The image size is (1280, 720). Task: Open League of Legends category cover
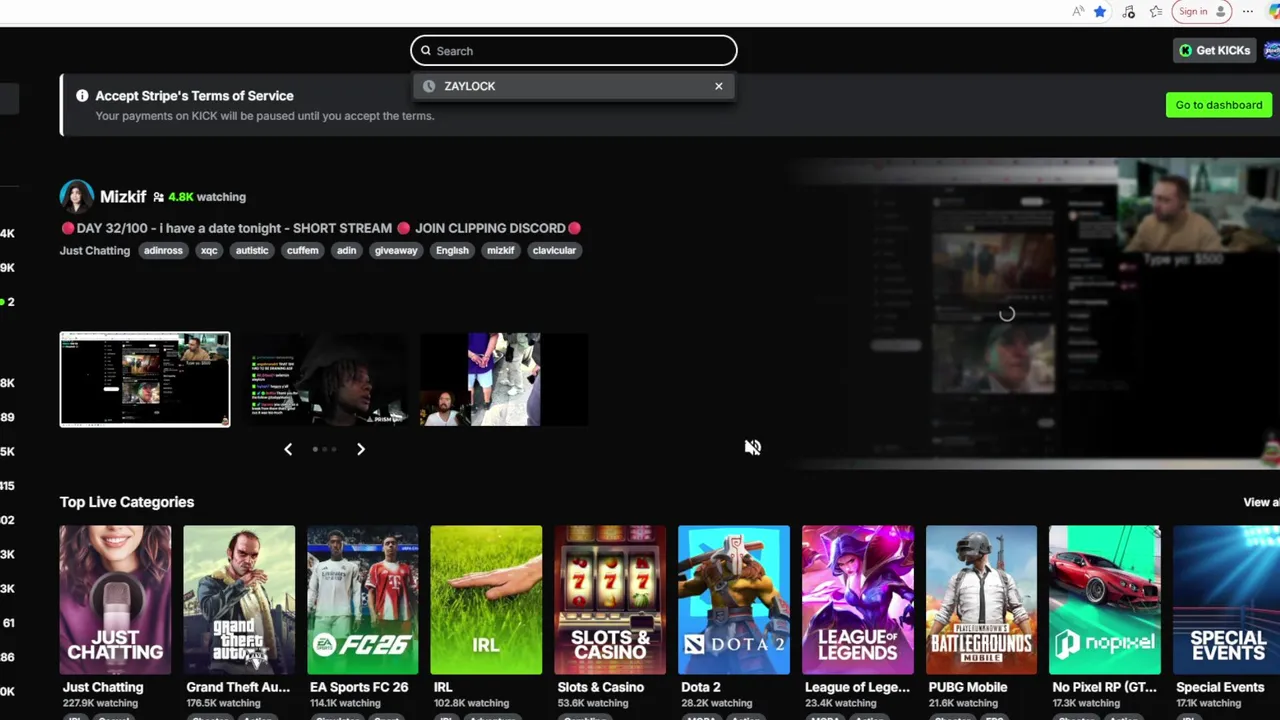(858, 600)
